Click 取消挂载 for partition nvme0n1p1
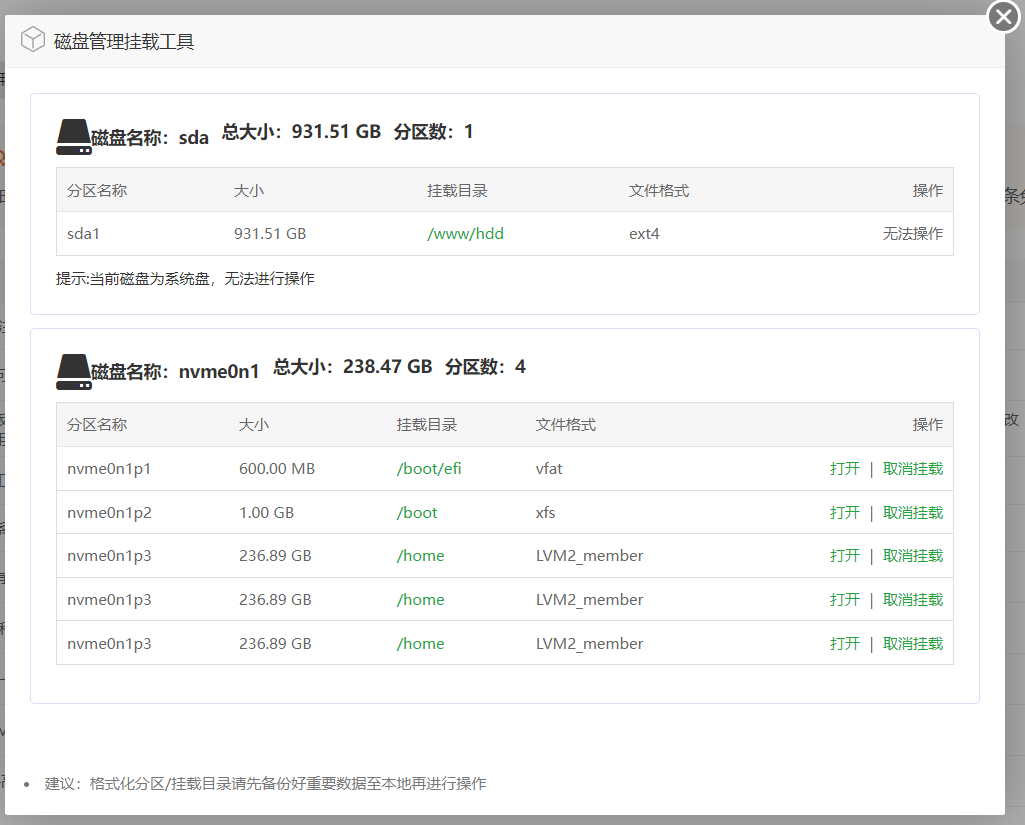Image resolution: width=1025 pixels, height=825 pixels. [x=913, y=469]
